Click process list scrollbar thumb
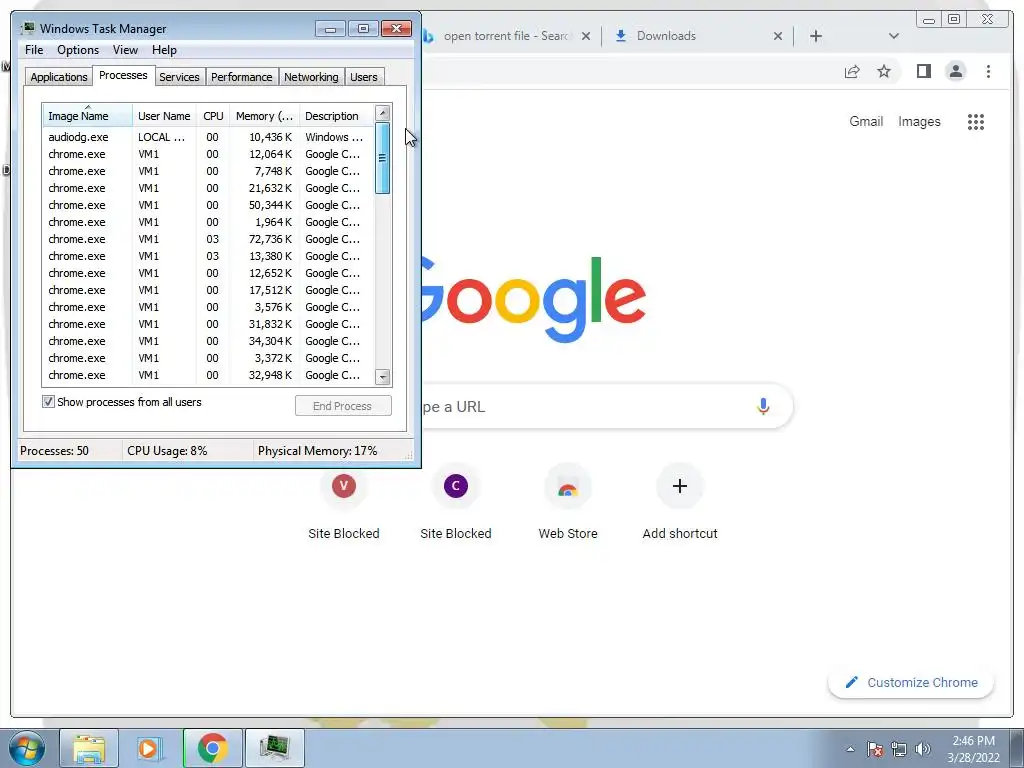 point(383,158)
